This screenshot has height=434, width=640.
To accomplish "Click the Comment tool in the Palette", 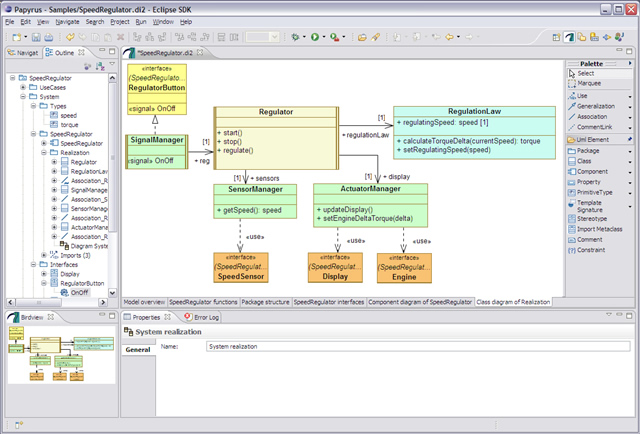I will coord(591,240).
